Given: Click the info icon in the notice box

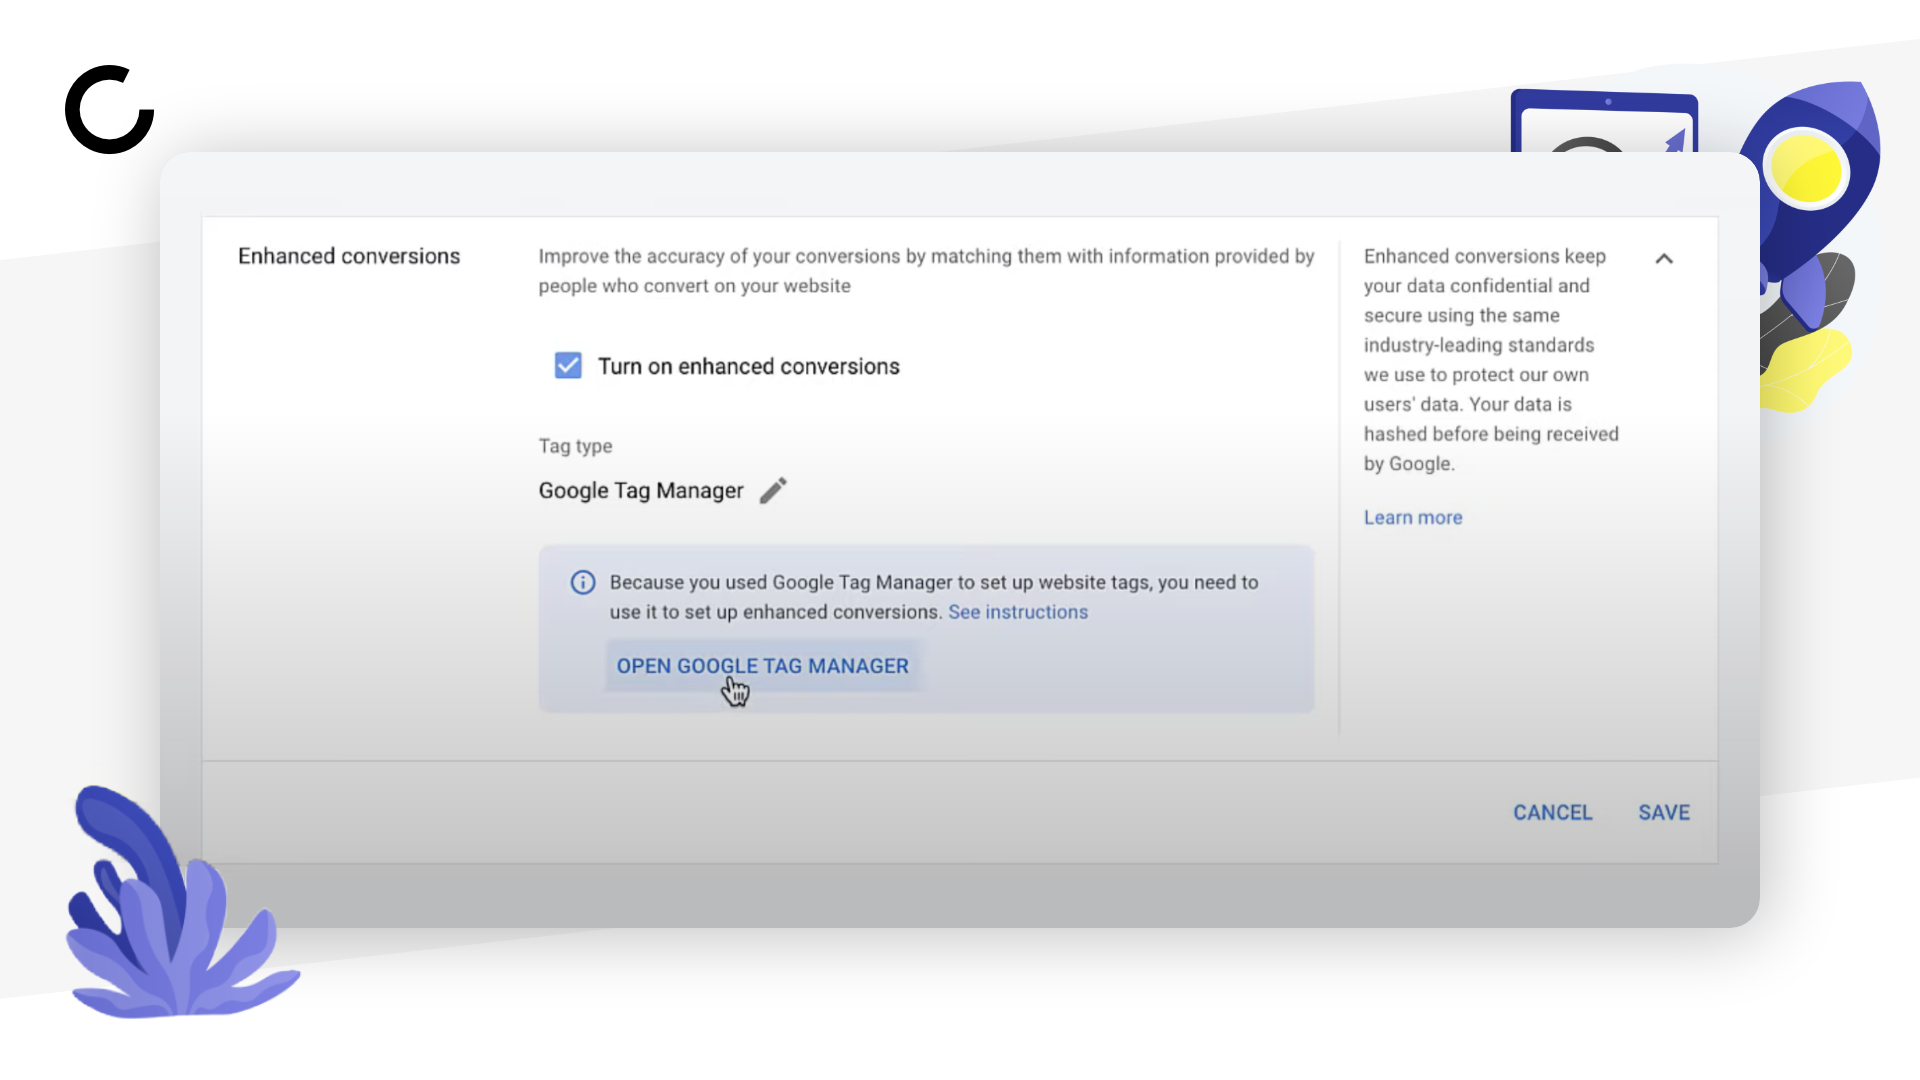Looking at the screenshot, I should (x=583, y=582).
